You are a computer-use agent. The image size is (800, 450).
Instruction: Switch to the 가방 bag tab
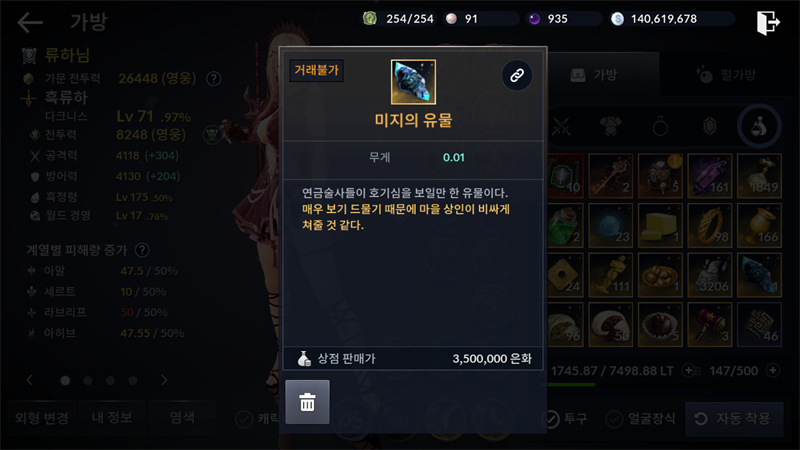coord(595,75)
